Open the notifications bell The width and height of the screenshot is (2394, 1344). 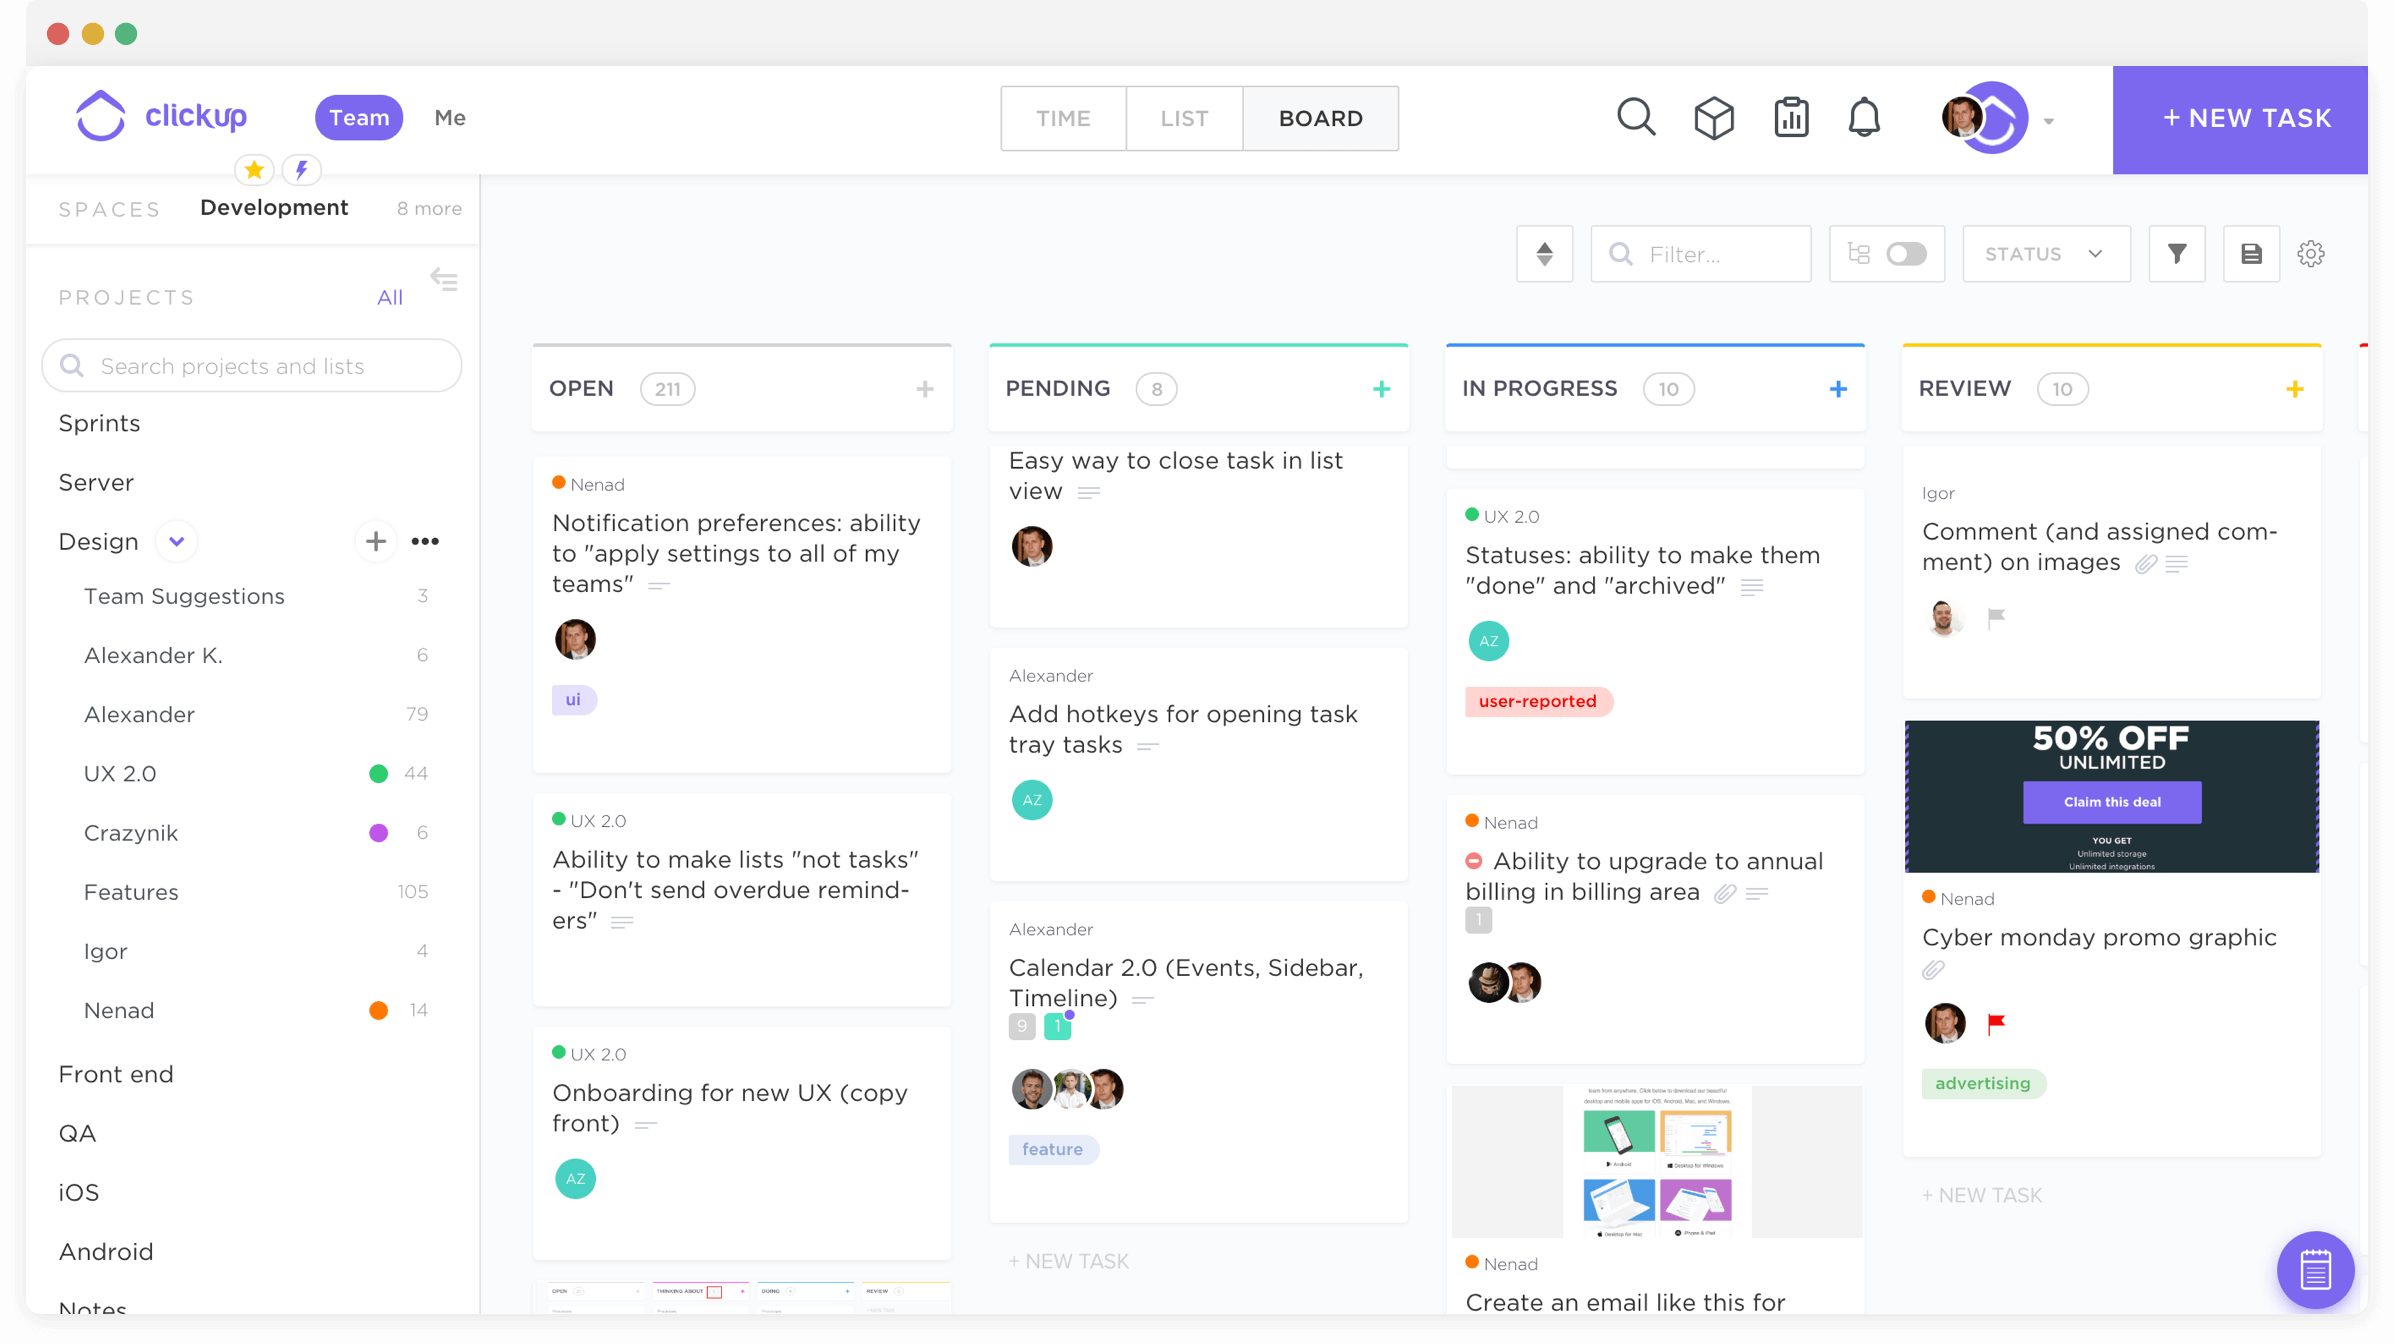[1864, 118]
